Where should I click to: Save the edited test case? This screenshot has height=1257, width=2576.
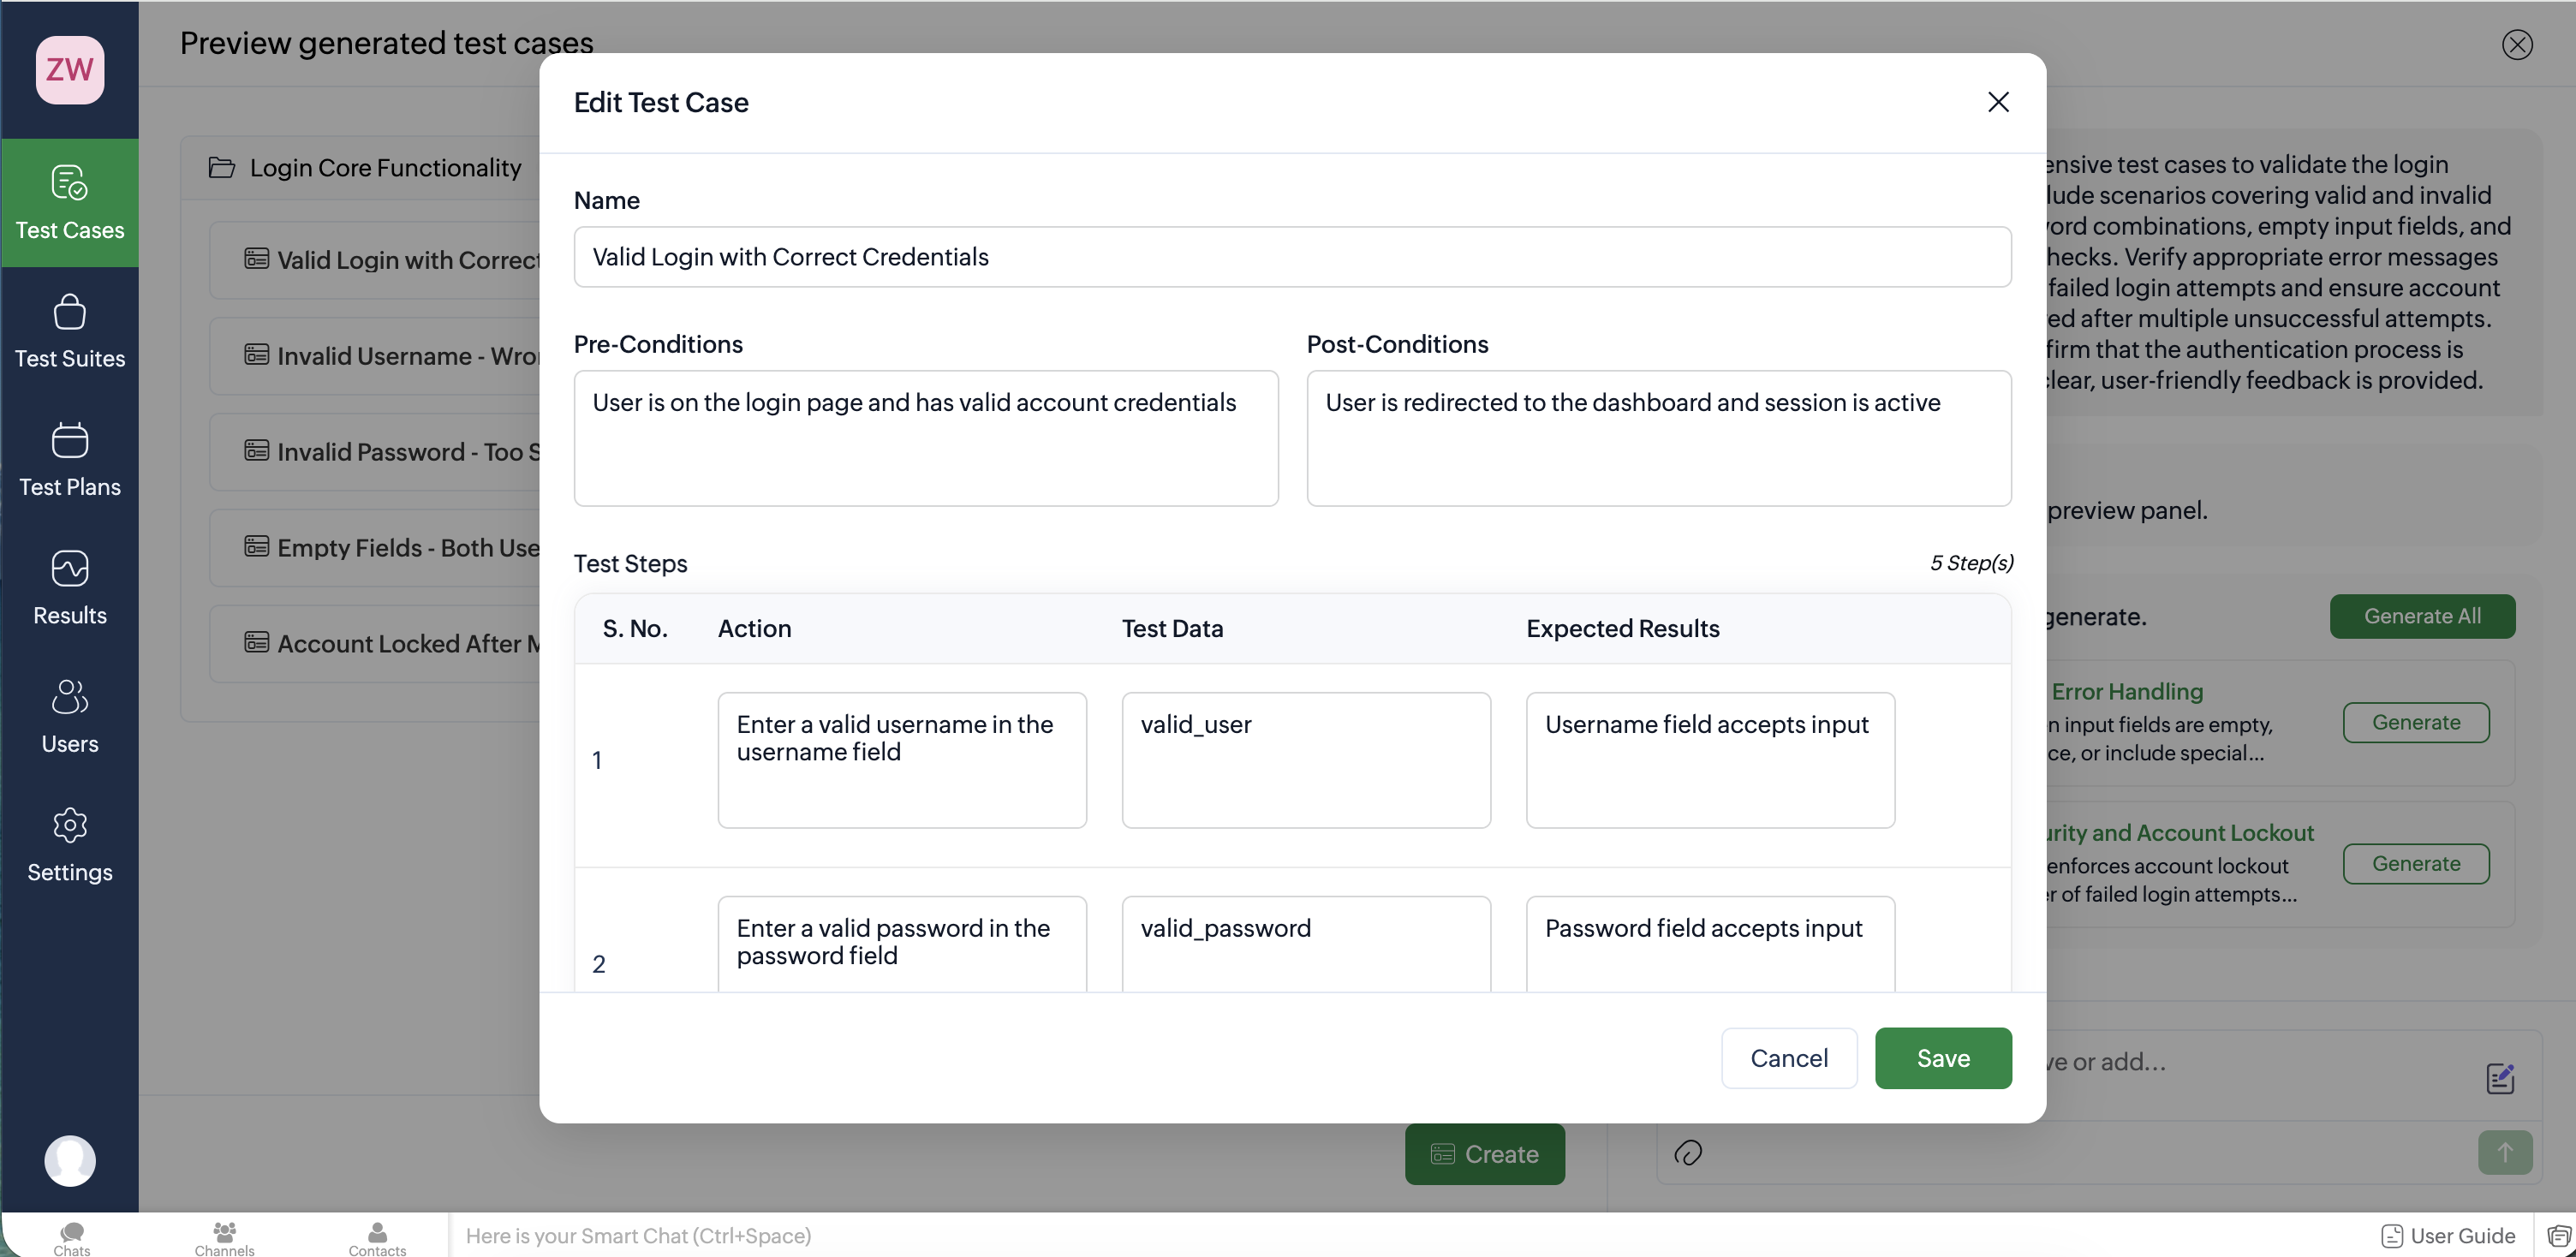tap(1942, 1058)
